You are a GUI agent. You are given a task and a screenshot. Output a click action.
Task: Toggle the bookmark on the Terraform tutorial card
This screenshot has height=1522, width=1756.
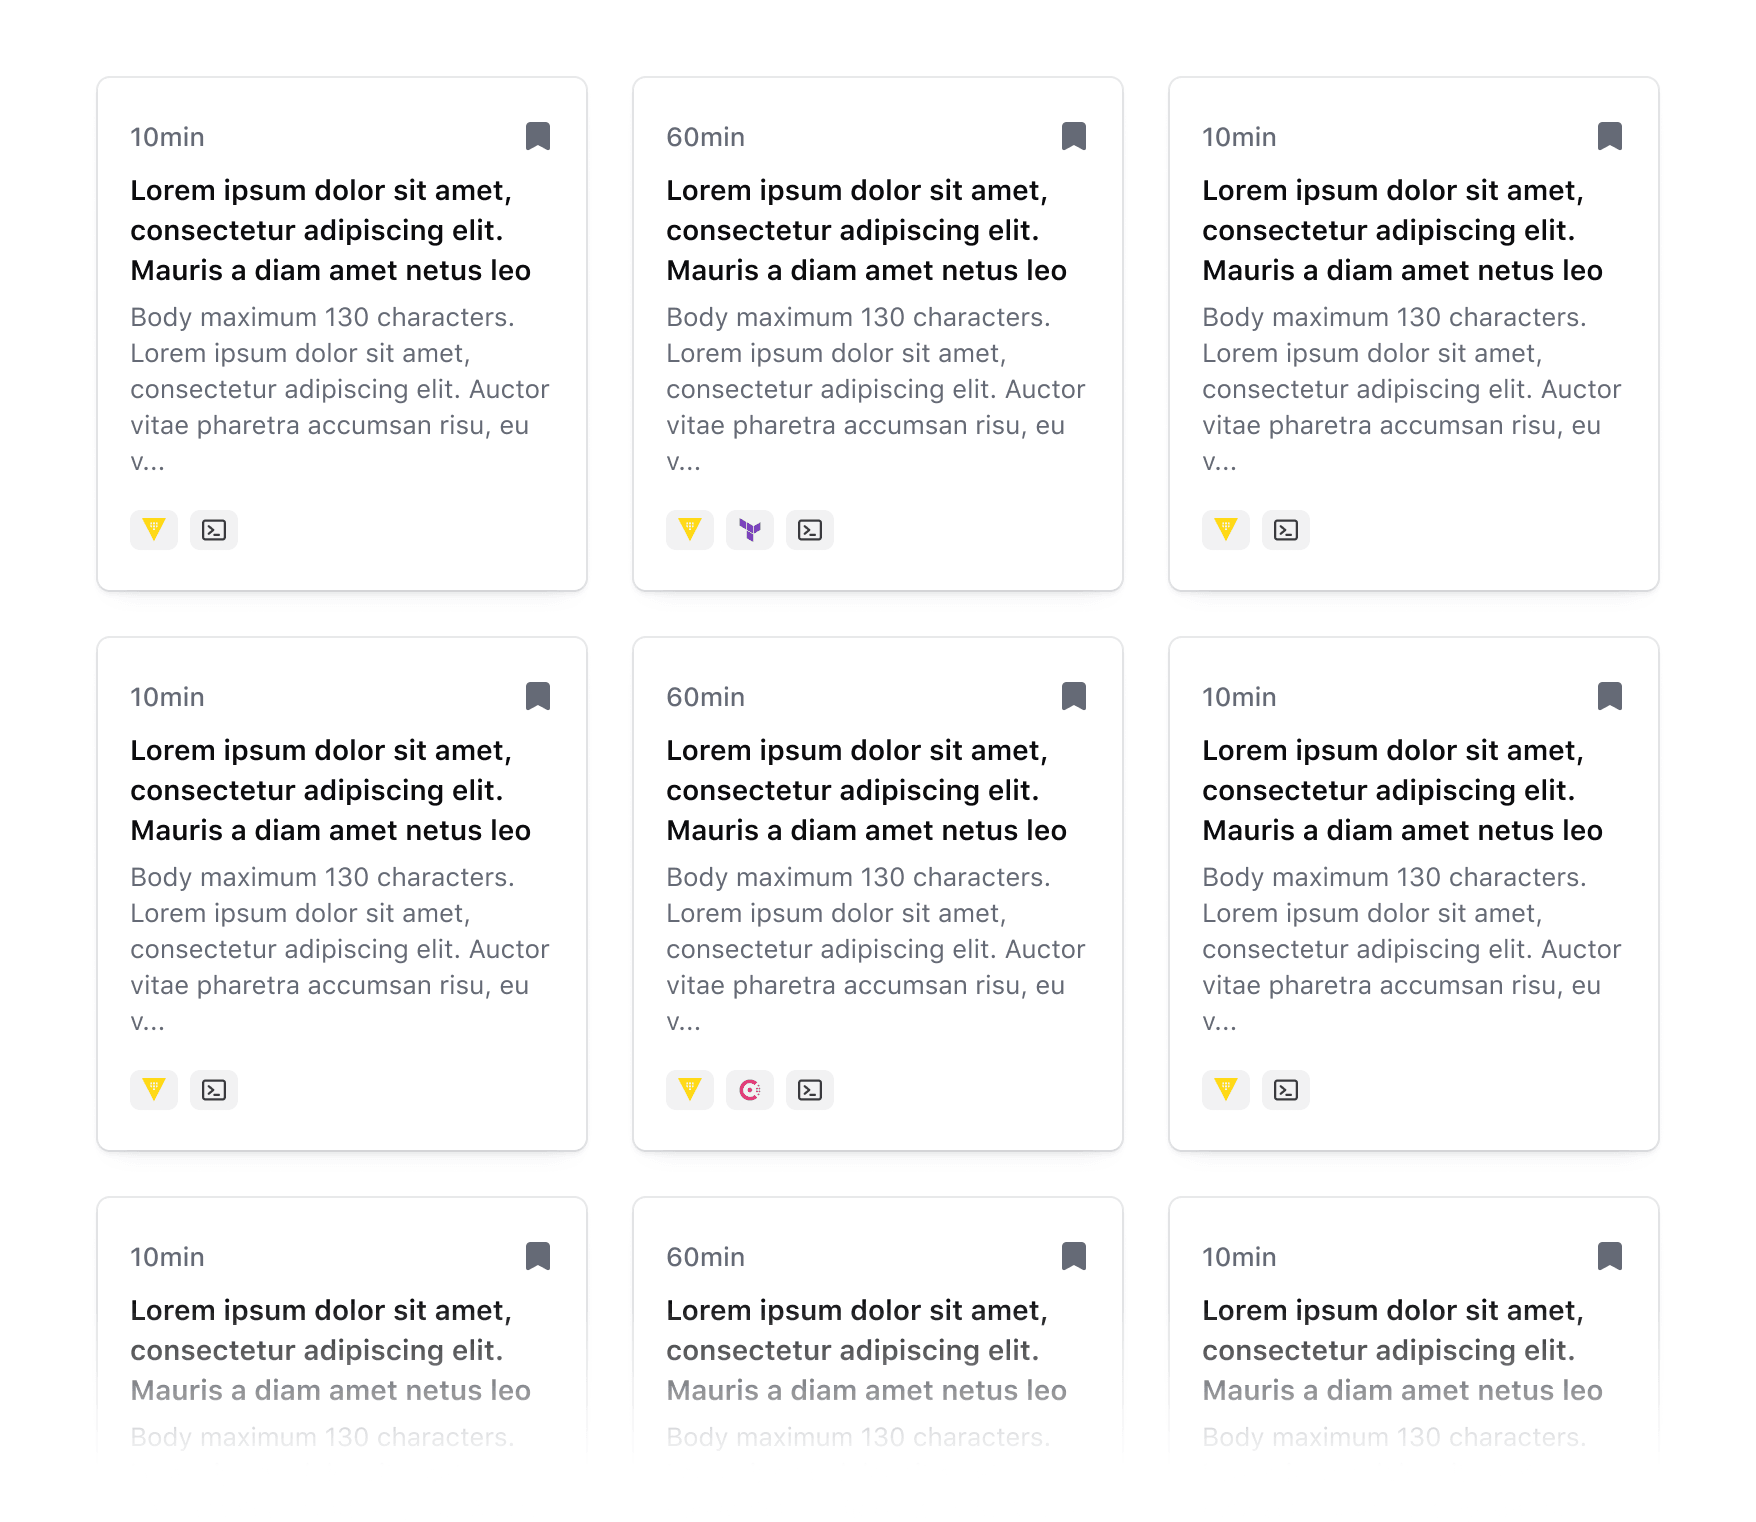(x=1074, y=136)
